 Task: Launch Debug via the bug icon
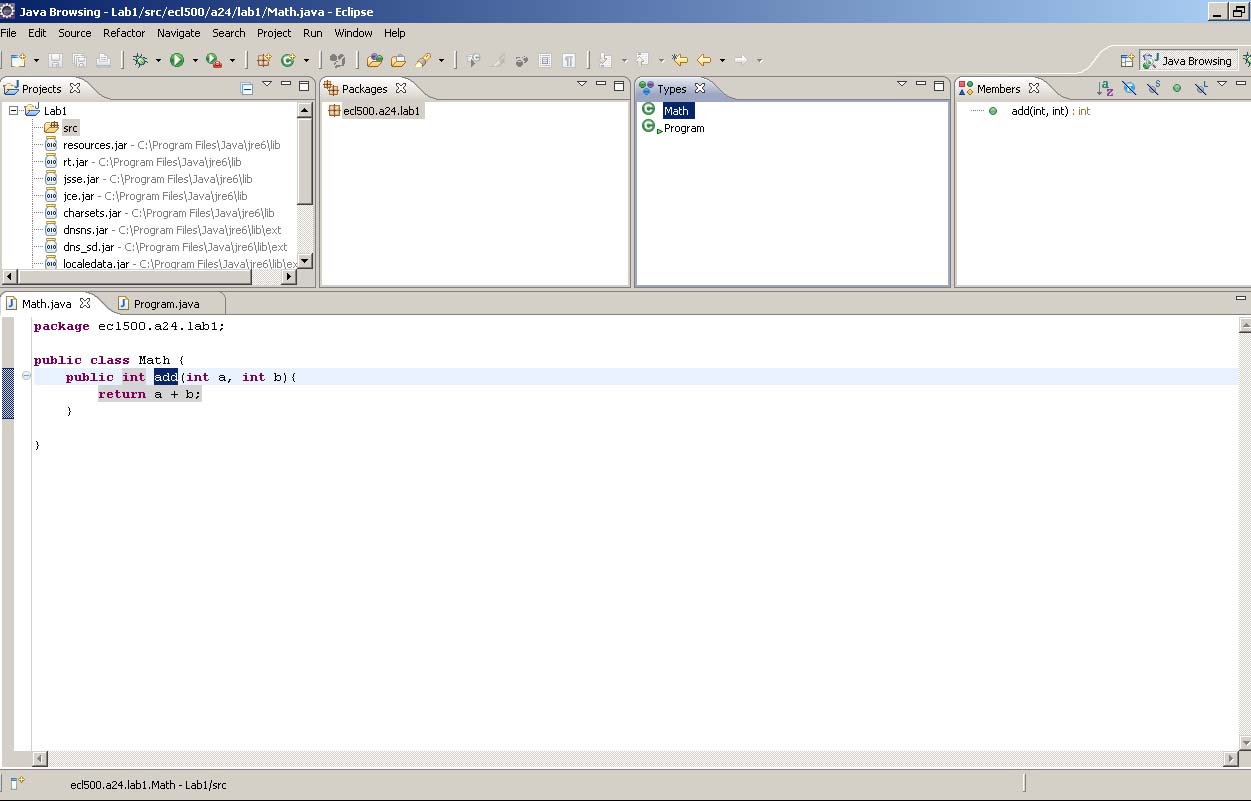(140, 60)
